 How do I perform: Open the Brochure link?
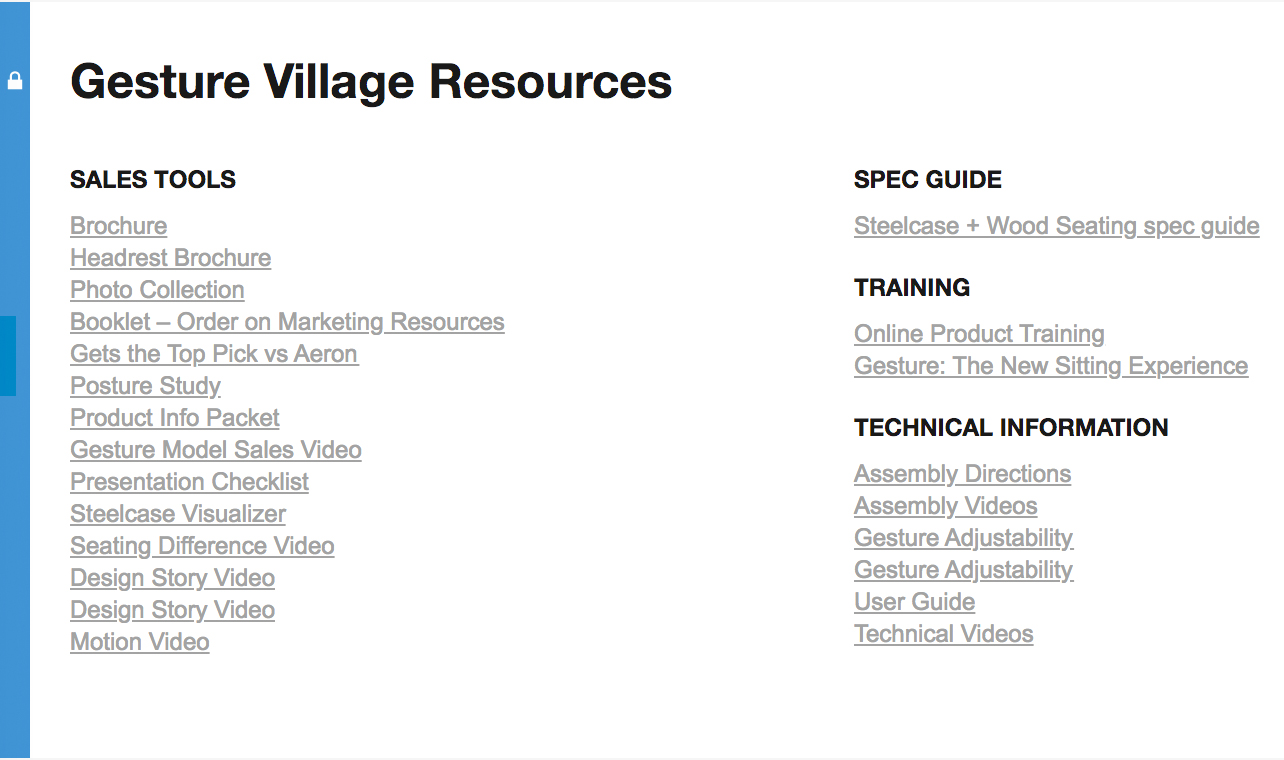tap(118, 226)
